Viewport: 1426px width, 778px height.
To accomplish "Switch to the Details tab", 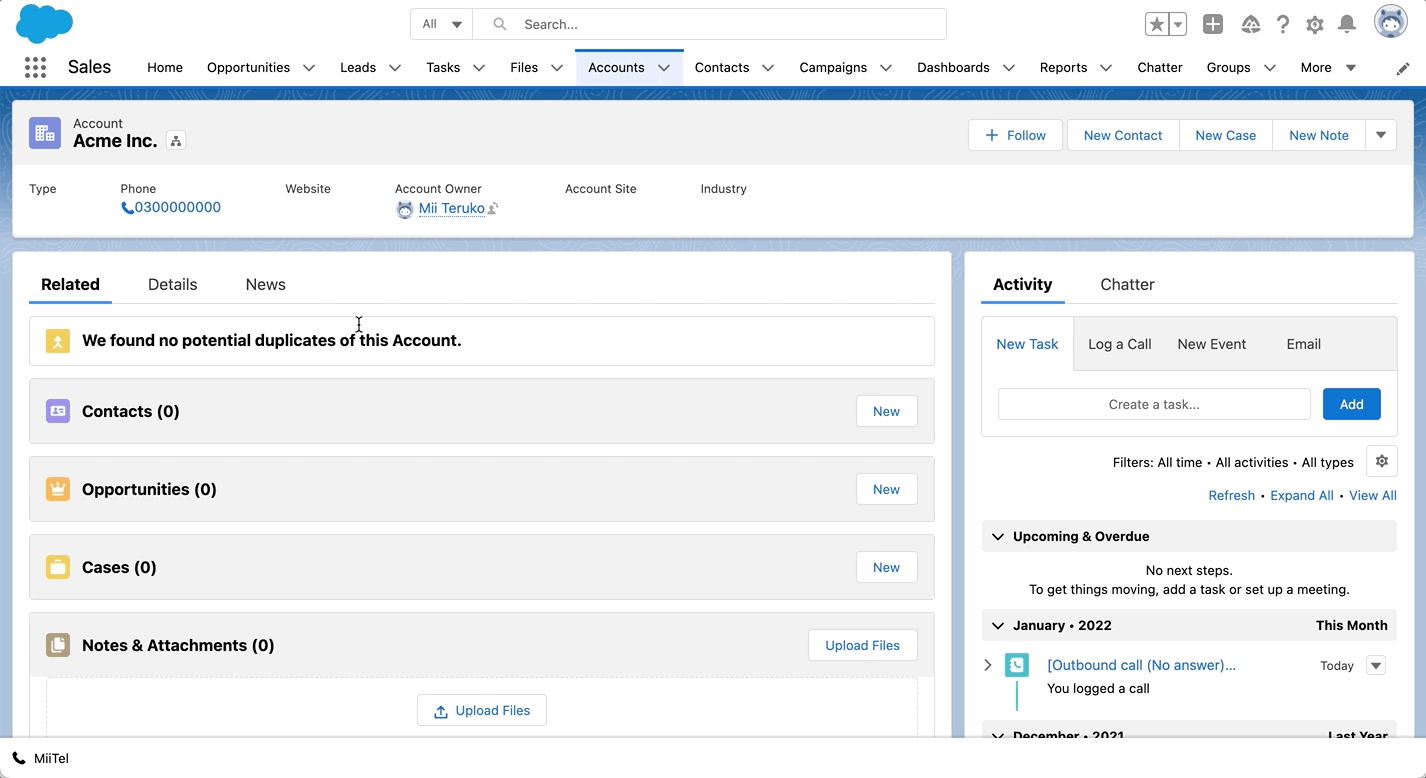I will (x=172, y=285).
